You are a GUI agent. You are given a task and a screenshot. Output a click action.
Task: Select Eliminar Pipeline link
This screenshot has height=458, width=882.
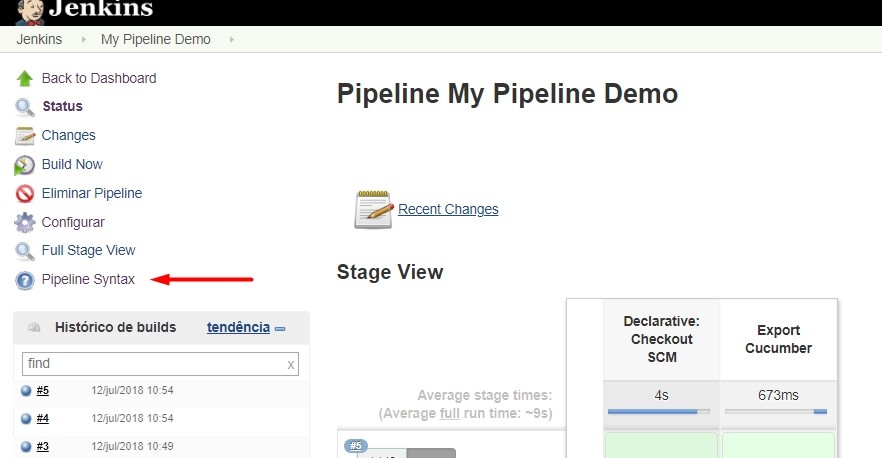coord(92,193)
